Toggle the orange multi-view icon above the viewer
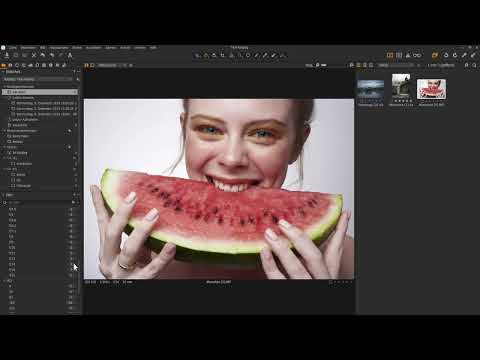 pos(86,65)
